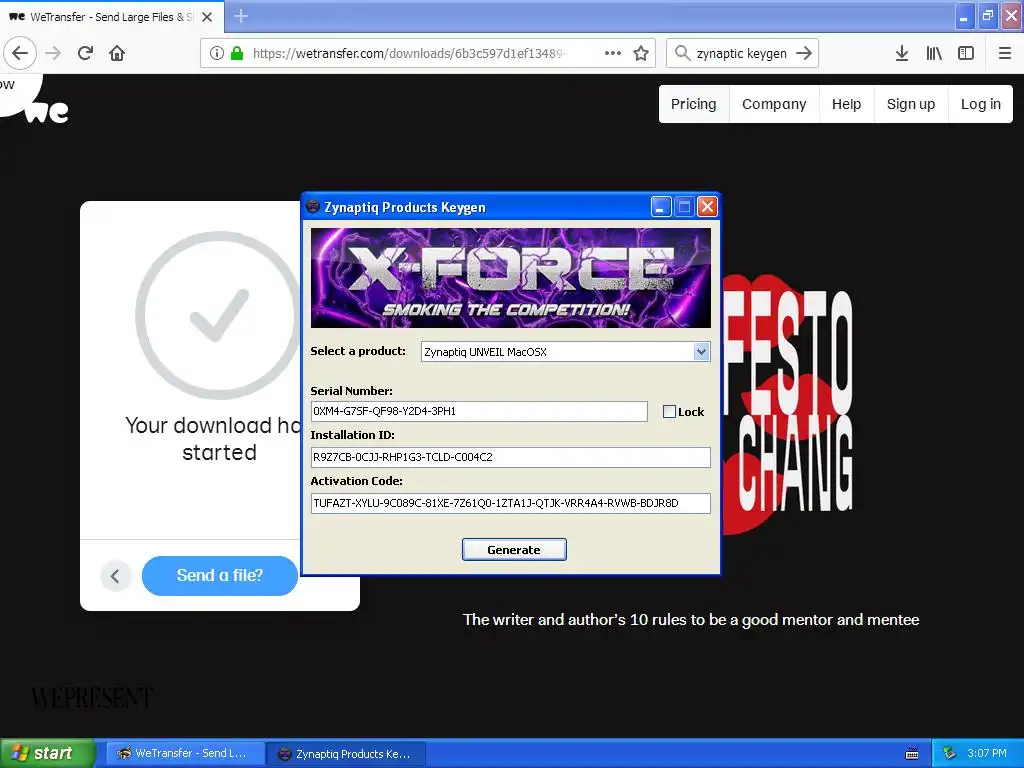The width and height of the screenshot is (1024, 768).
Task: Click the taskbar clock showing 3:07 PM
Action: (987, 753)
